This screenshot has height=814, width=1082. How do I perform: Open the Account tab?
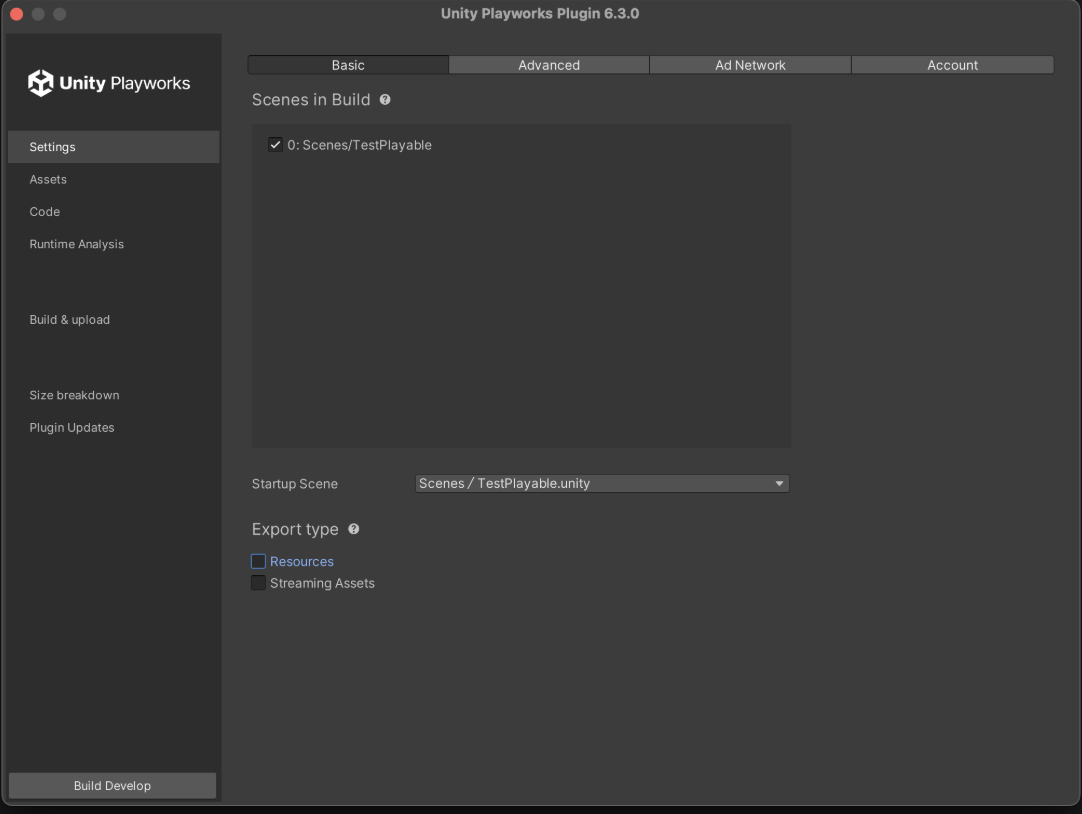point(952,65)
